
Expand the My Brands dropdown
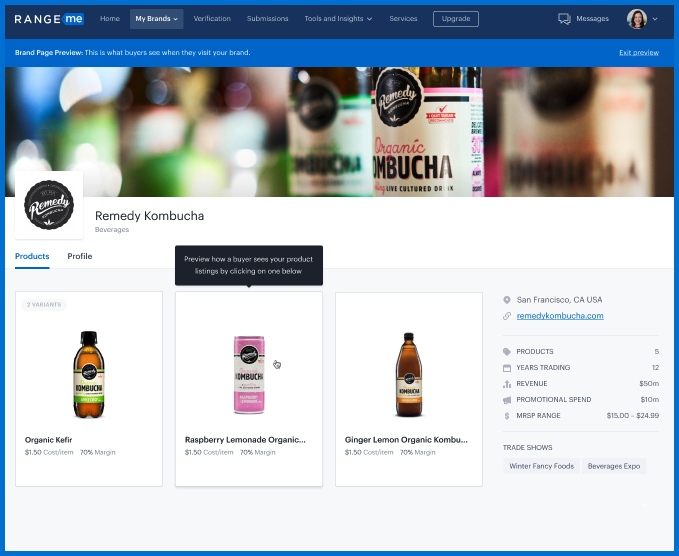pos(157,19)
